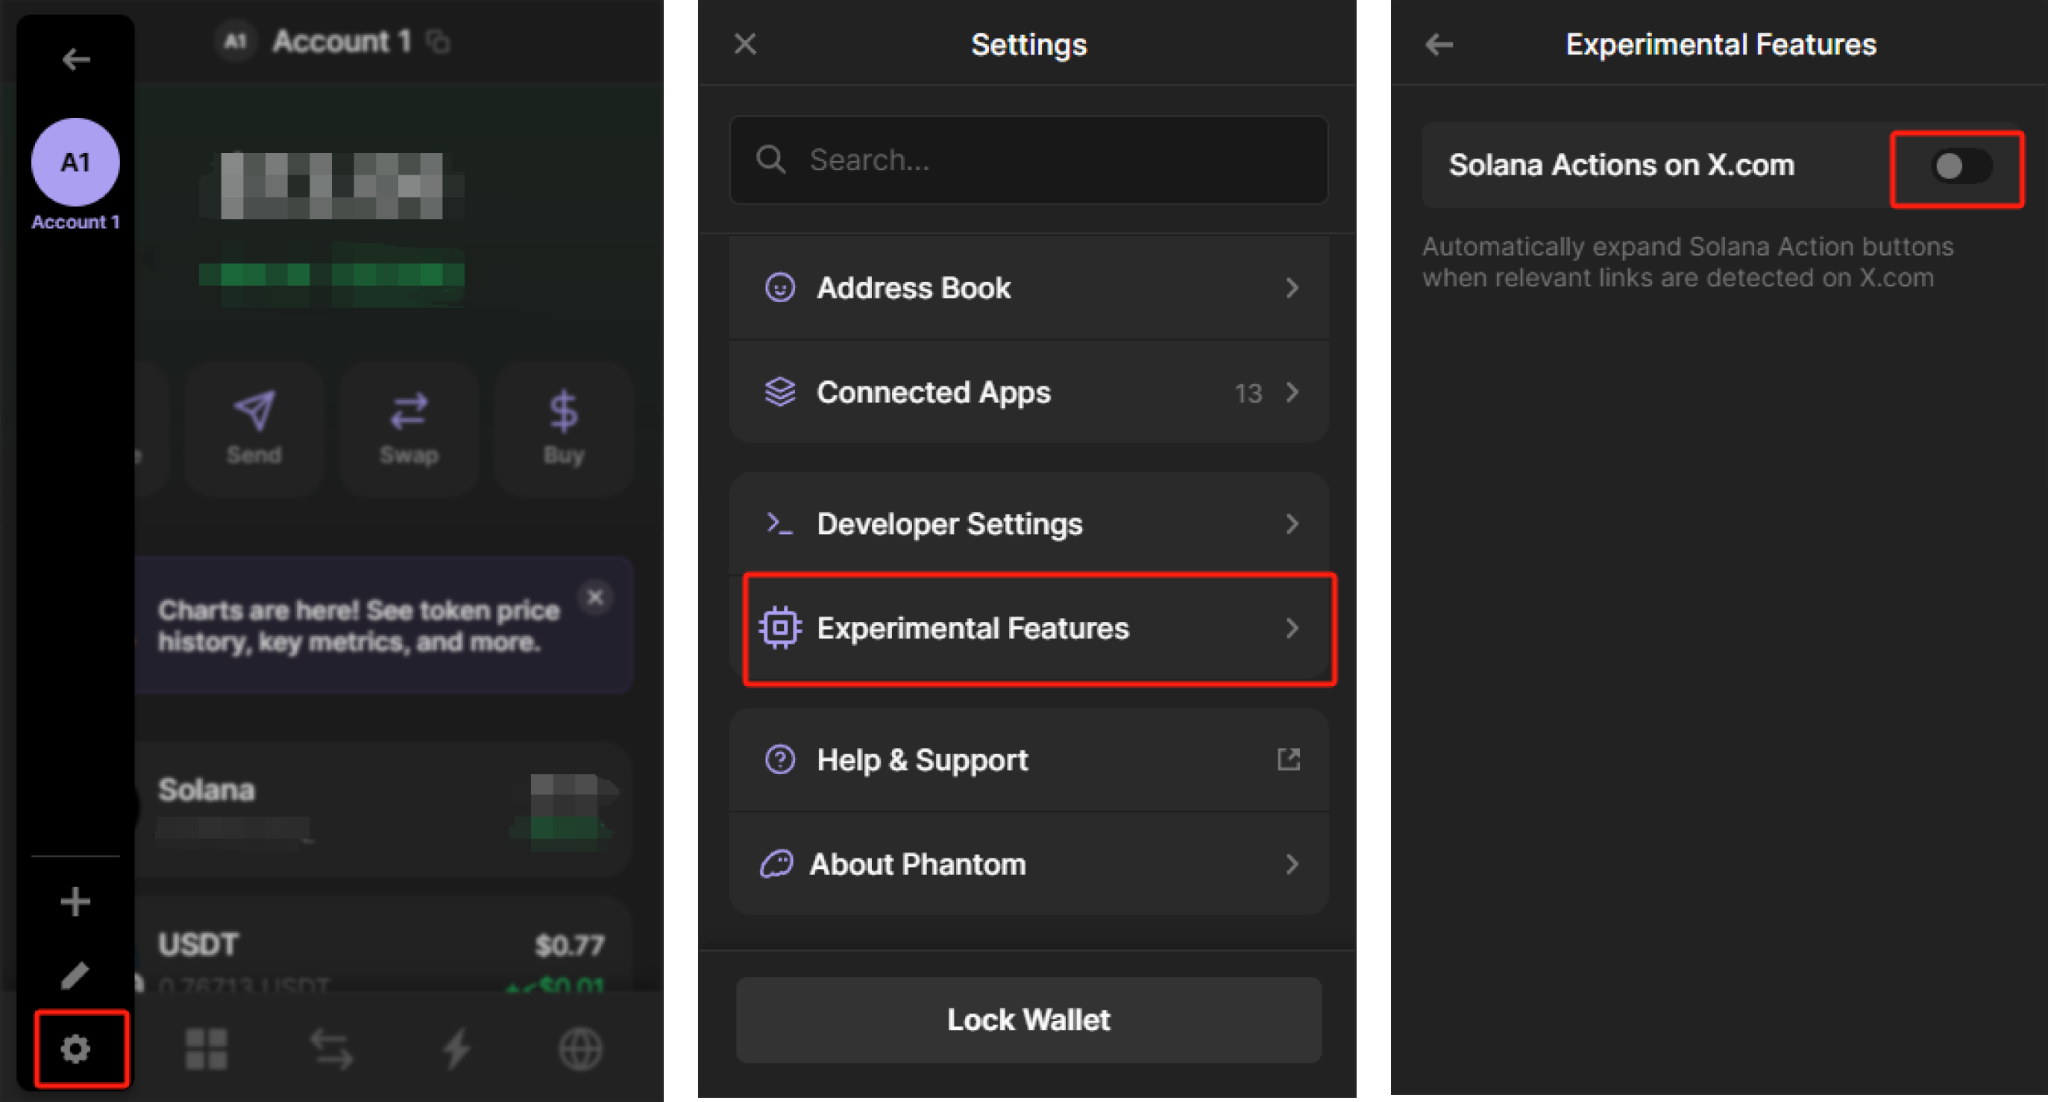Dismiss the Charts are here banner
The width and height of the screenshot is (2048, 1102).
(x=595, y=597)
